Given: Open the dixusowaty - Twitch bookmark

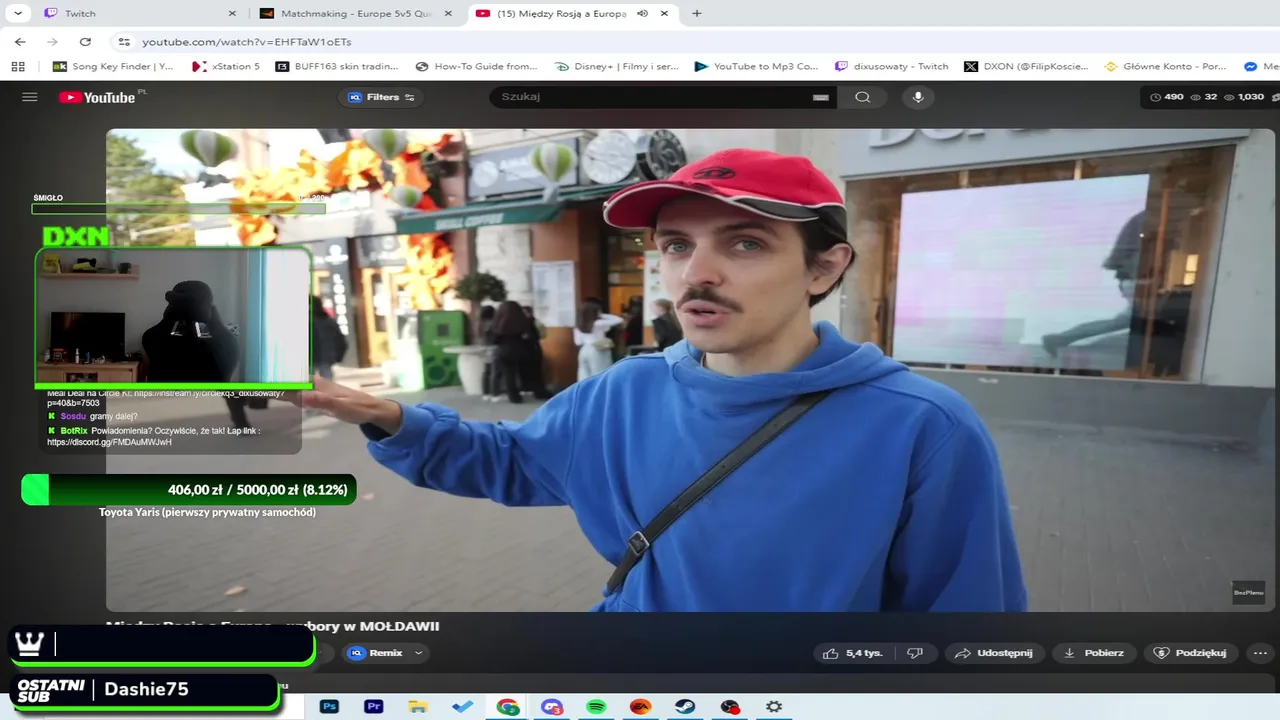Looking at the screenshot, I should tap(892, 67).
